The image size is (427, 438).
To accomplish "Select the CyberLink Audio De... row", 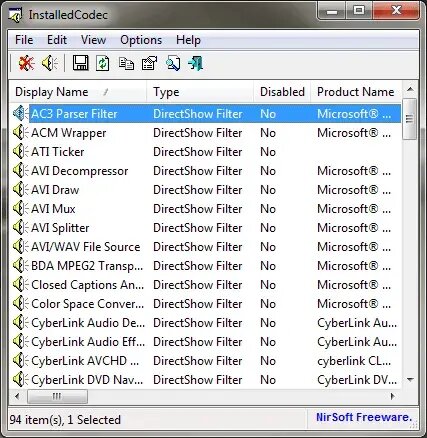I will [205, 323].
